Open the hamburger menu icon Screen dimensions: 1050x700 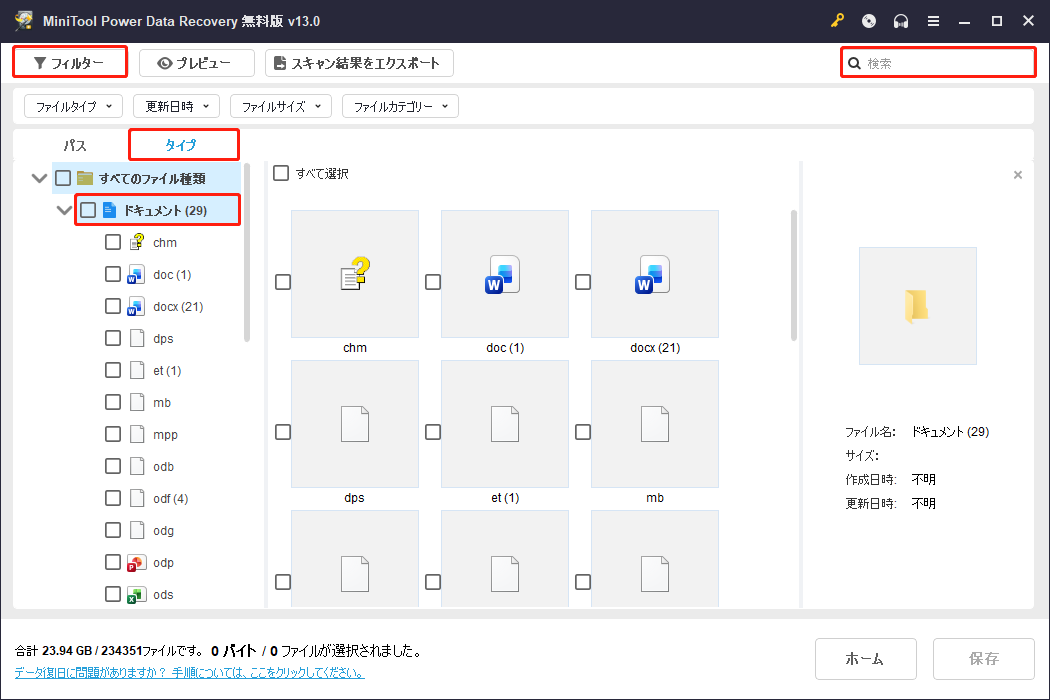click(x=933, y=21)
